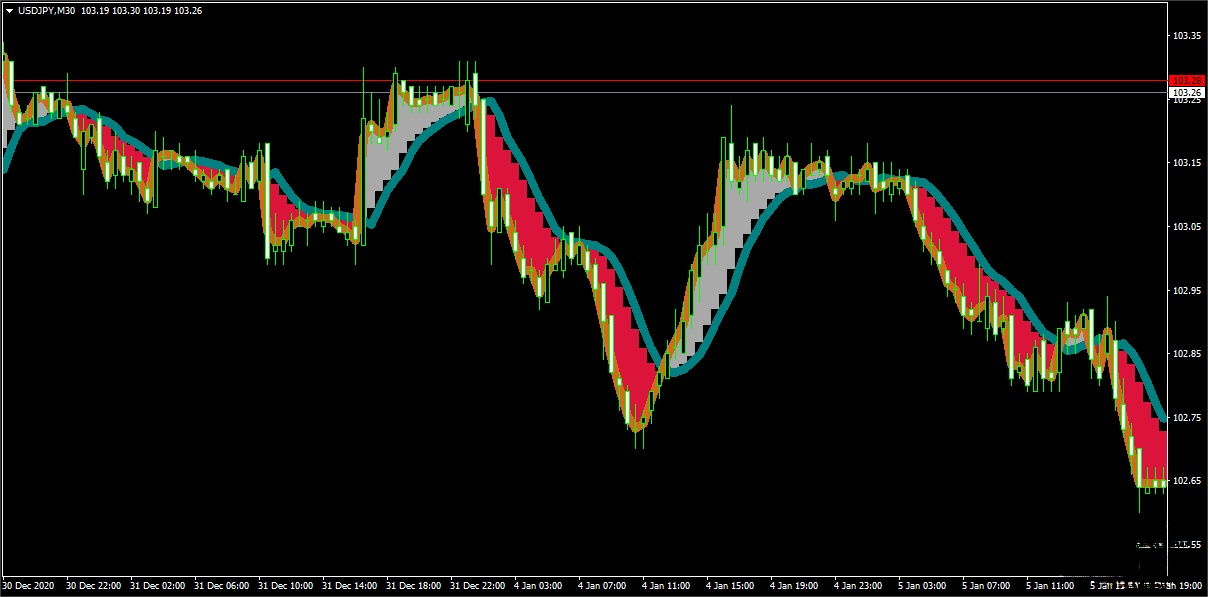Click the 31 Dec 22:00 time label
Screen dimensions: 1208x597
click(x=478, y=584)
